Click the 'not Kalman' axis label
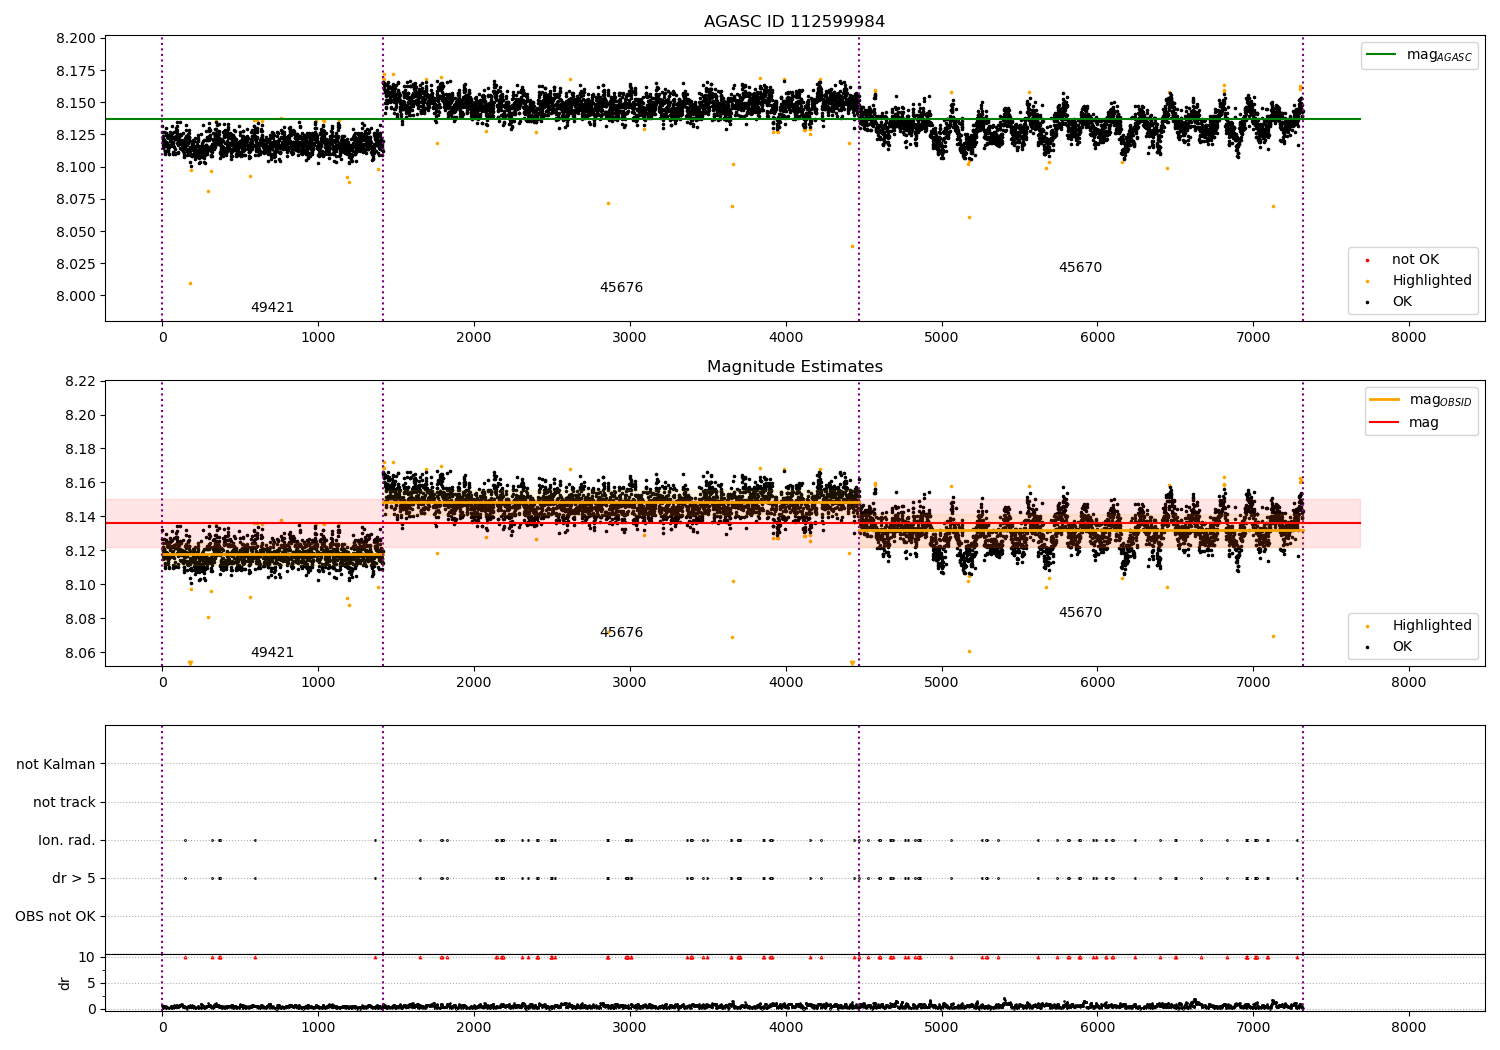 point(56,764)
